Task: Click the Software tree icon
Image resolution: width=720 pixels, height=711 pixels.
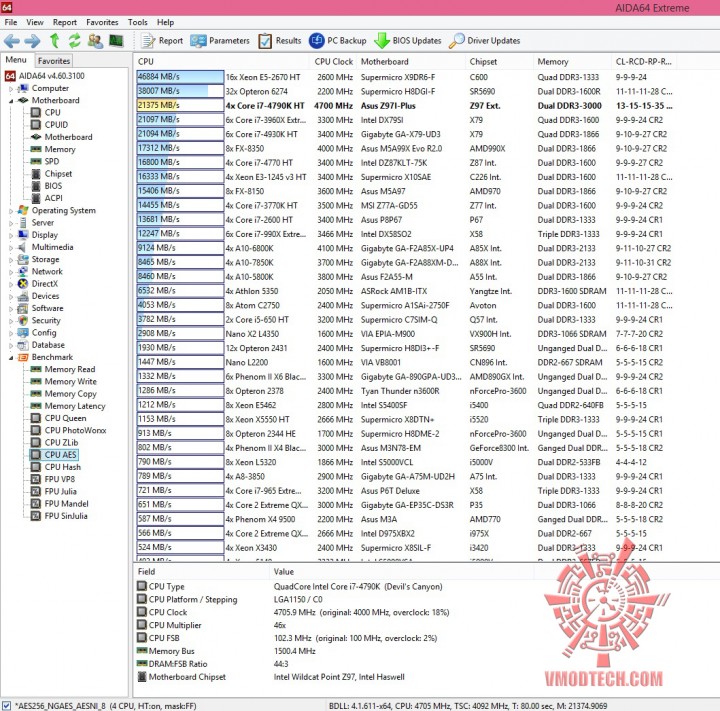Action: click(x=23, y=308)
